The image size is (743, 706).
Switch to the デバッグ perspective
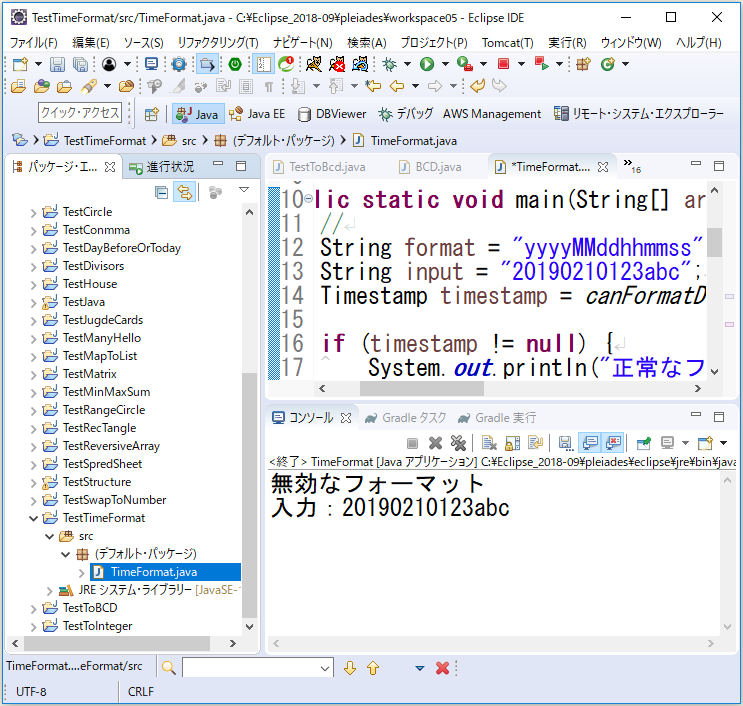406,114
